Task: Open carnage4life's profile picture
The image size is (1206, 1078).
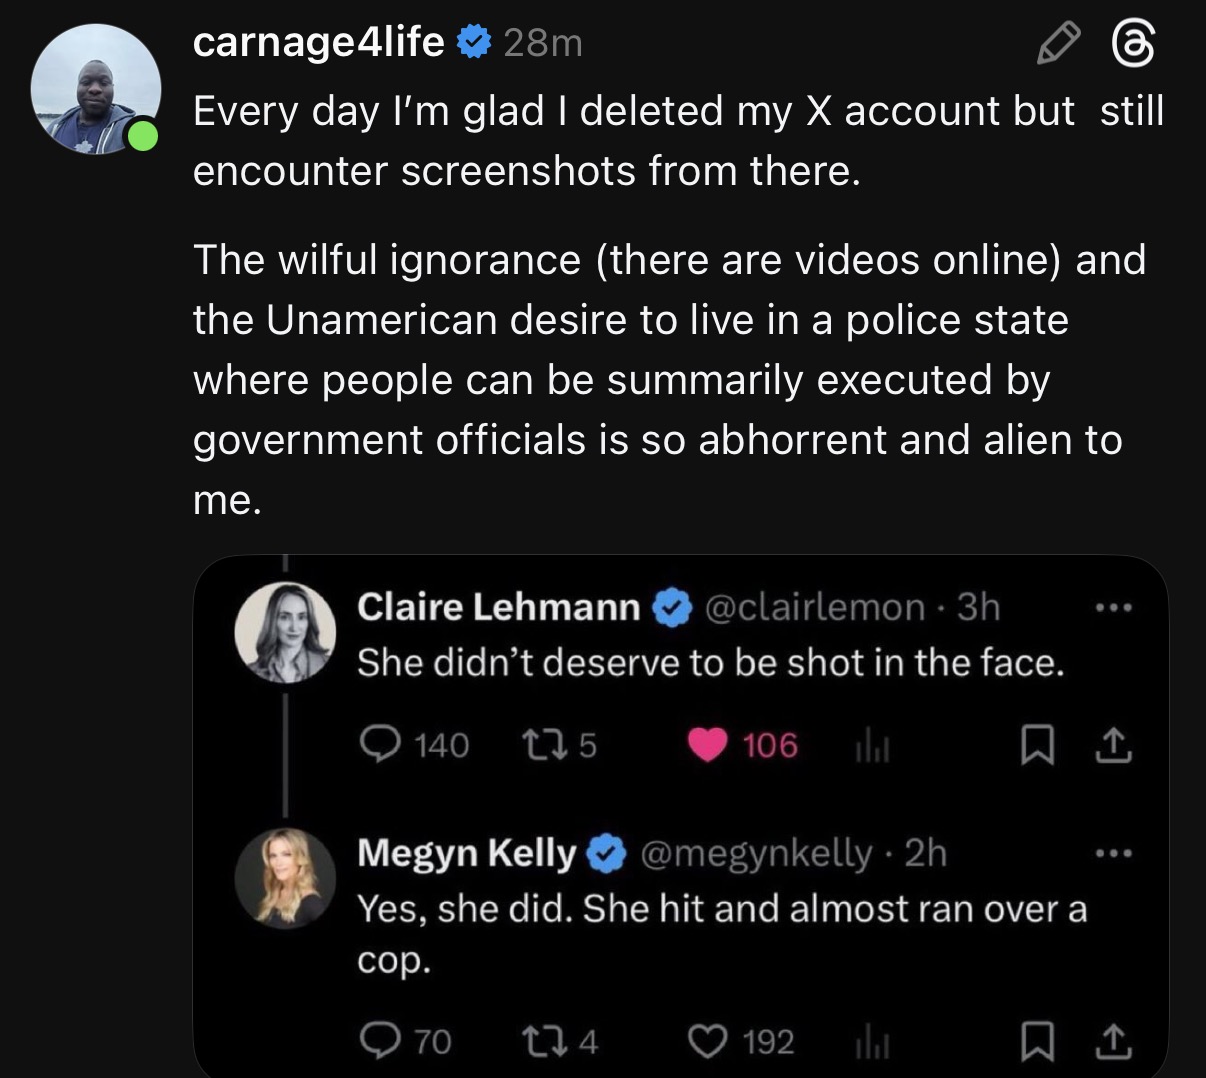Action: click(97, 90)
